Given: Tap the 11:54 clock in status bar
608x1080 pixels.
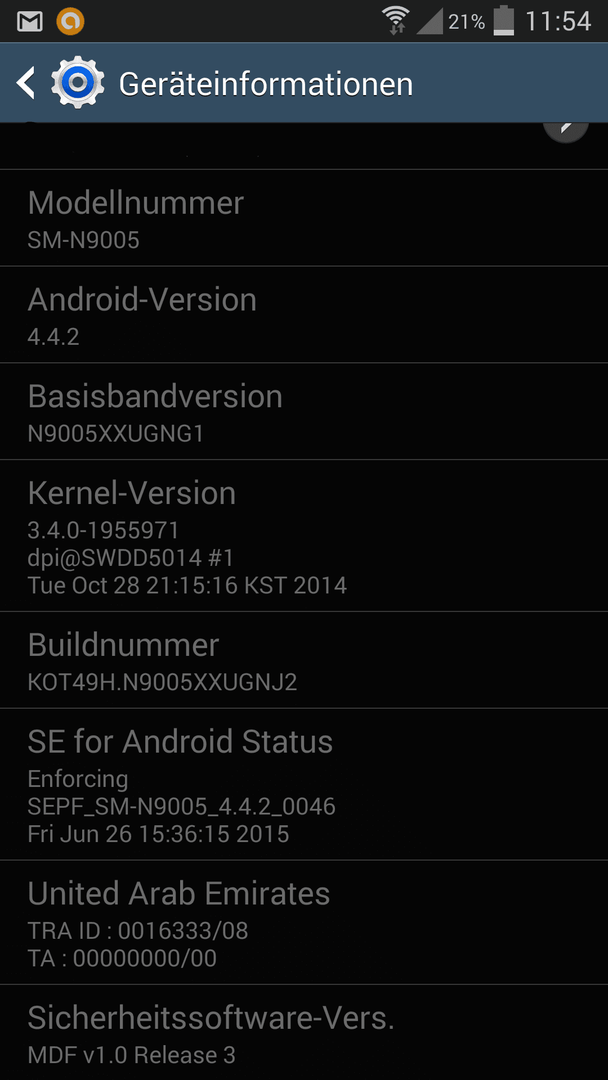Looking at the screenshot, I should pos(558,21).
